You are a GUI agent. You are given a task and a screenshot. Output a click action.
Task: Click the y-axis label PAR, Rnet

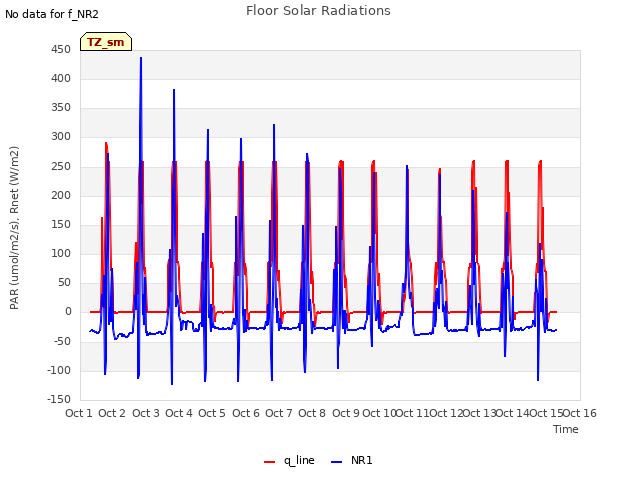[x=14, y=228]
